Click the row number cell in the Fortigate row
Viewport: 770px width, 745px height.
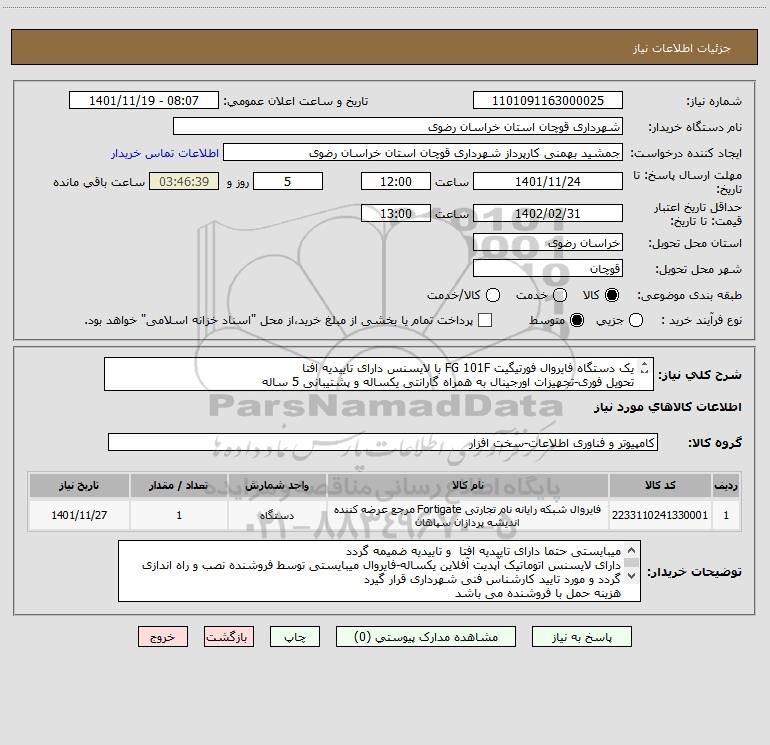click(x=726, y=515)
